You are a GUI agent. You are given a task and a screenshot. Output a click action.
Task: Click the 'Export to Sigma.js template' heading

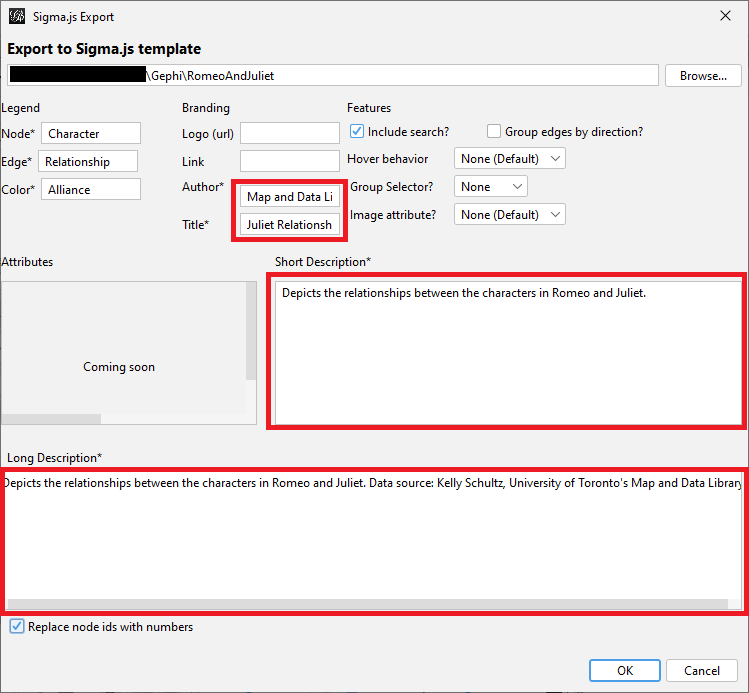(104, 49)
